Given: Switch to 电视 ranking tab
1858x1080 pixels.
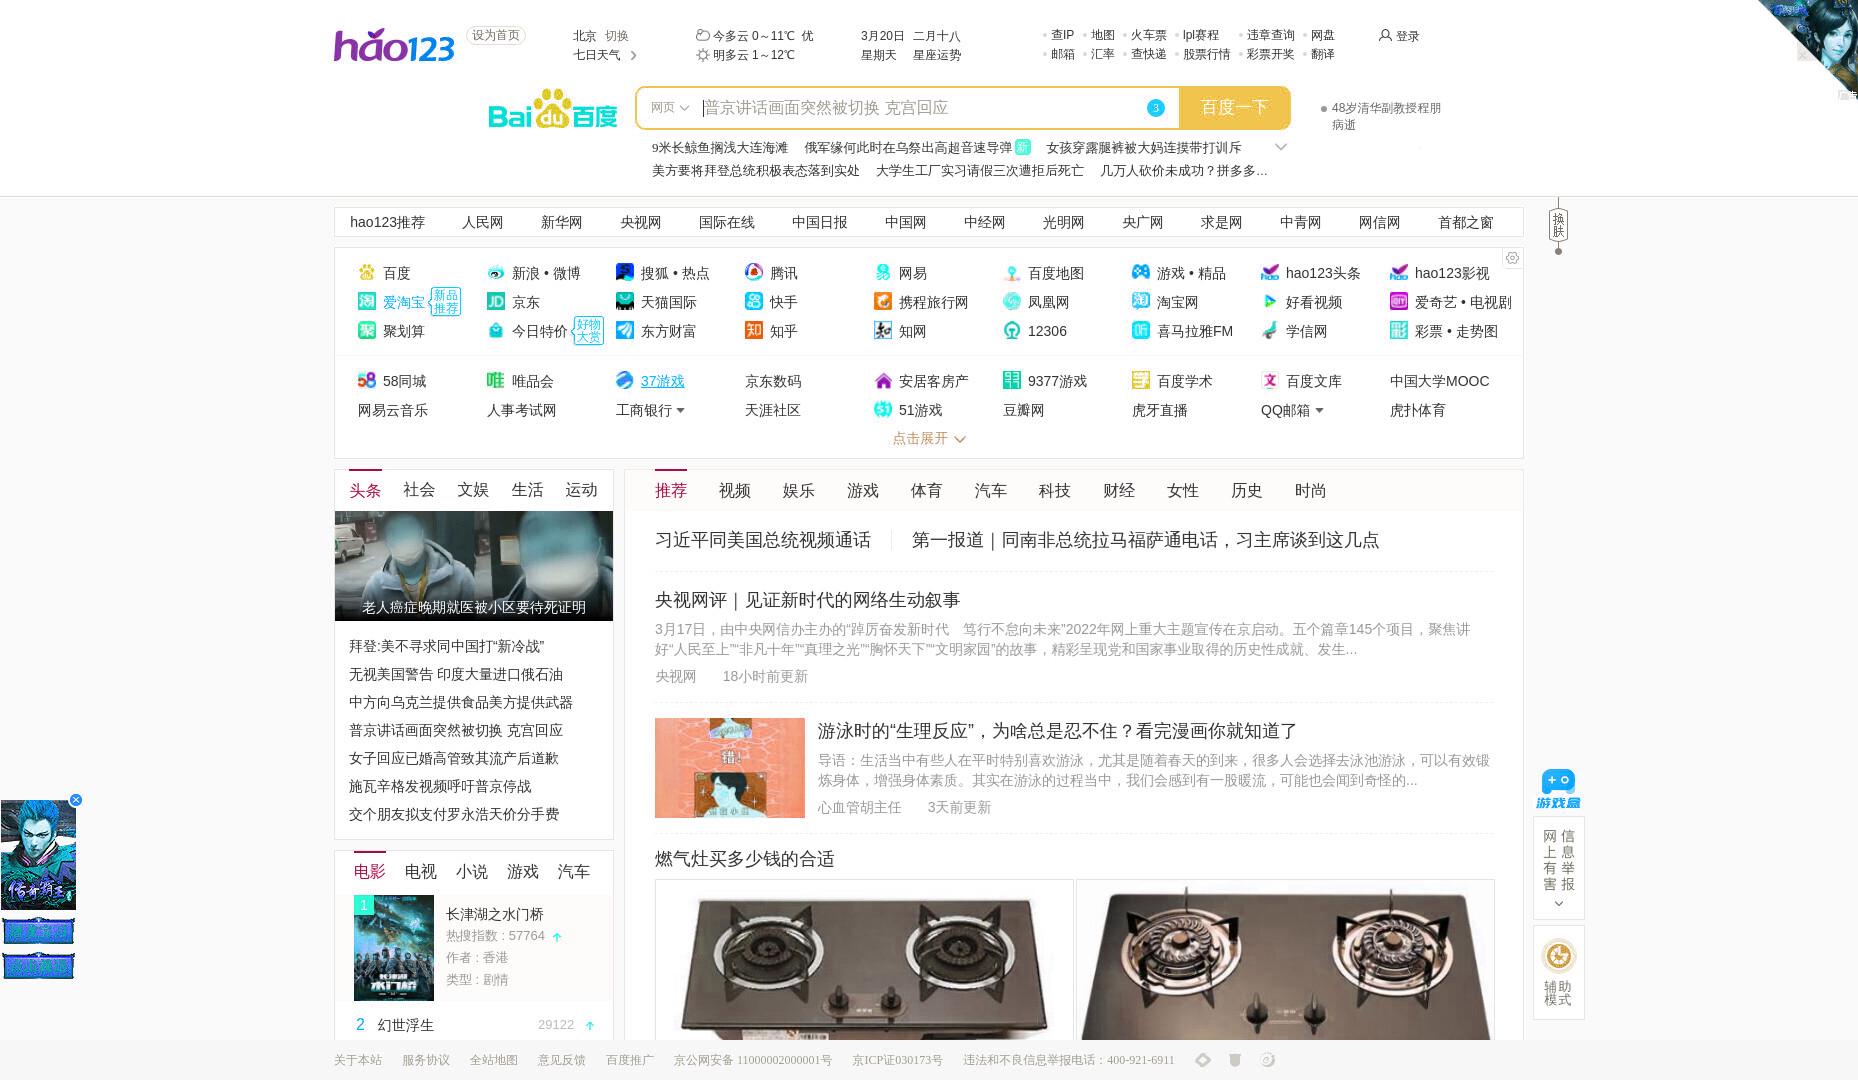Looking at the screenshot, I should [x=421, y=872].
